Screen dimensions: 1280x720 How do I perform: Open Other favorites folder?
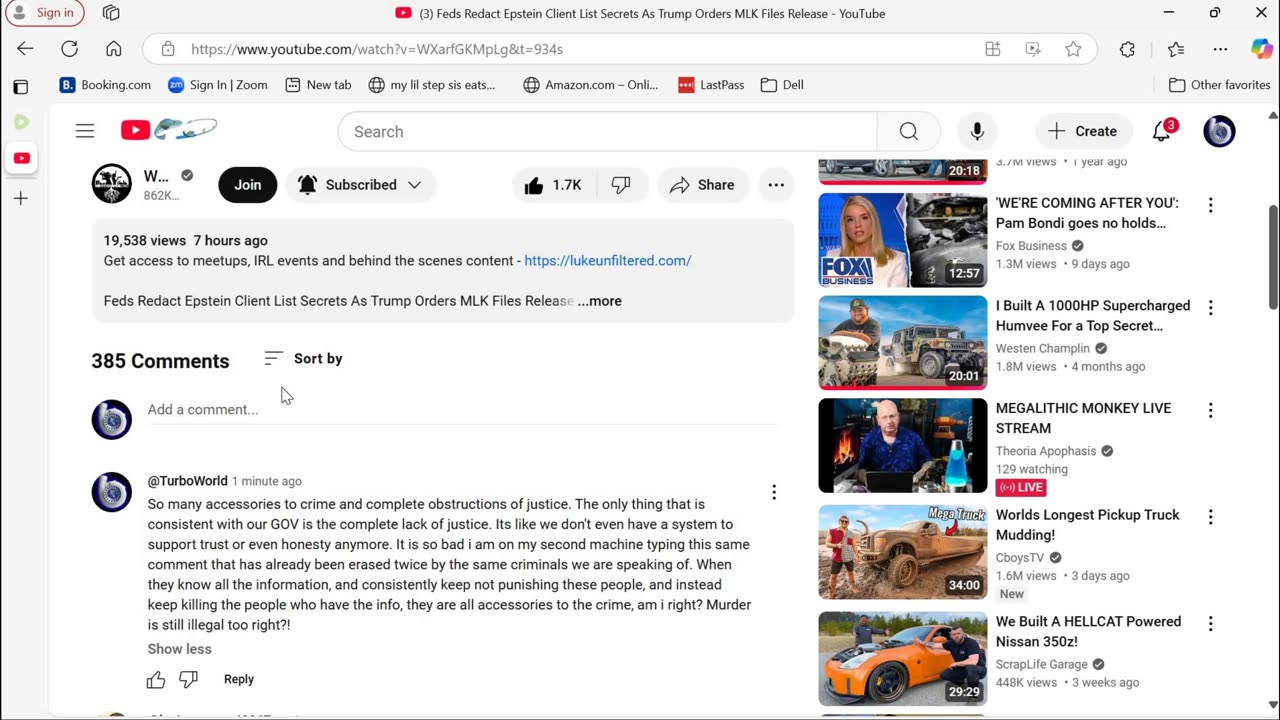point(1219,85)
